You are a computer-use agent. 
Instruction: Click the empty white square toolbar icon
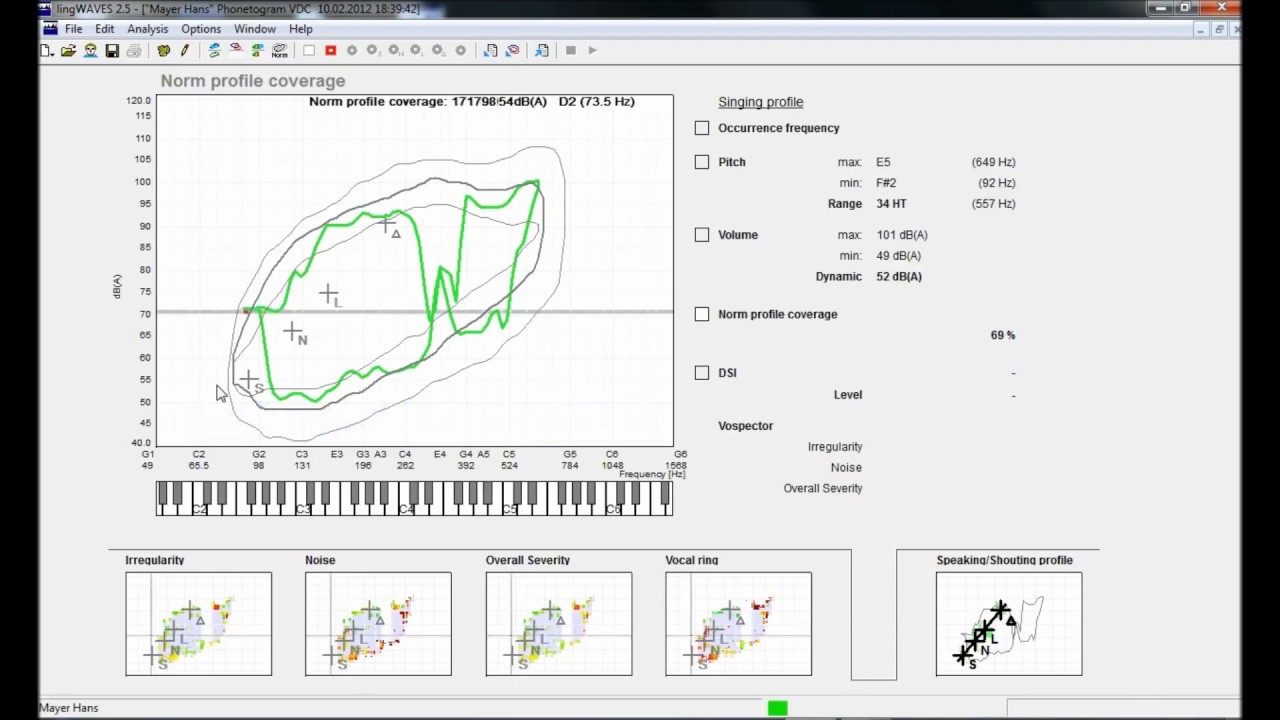309,50
